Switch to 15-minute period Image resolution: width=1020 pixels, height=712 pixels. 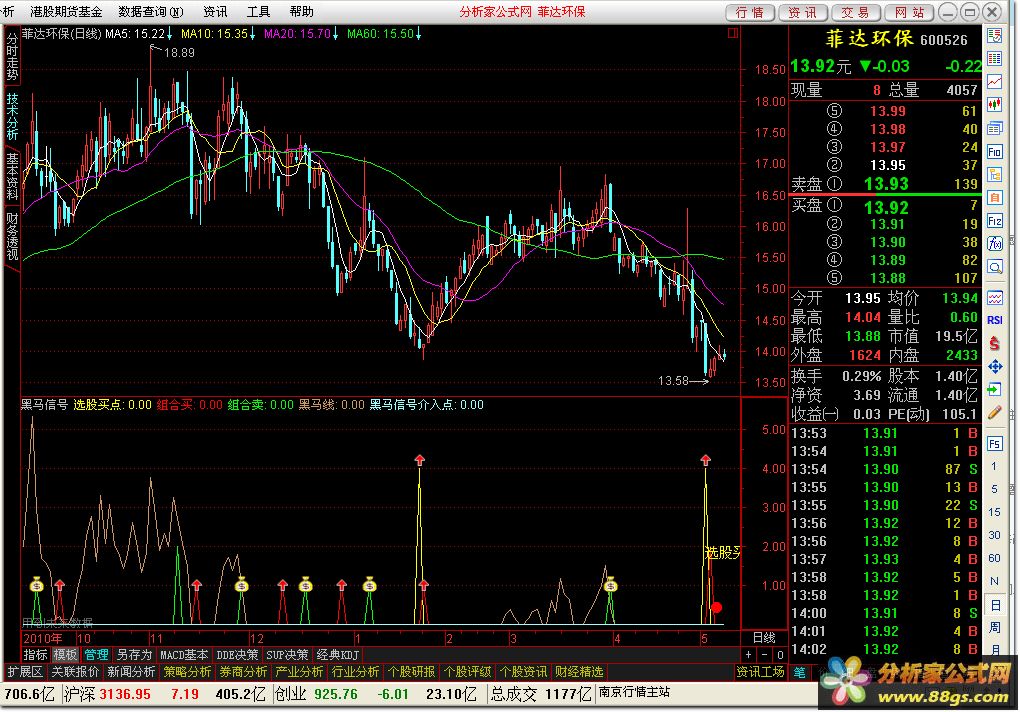pyautogui.click(x=994, y=512)
